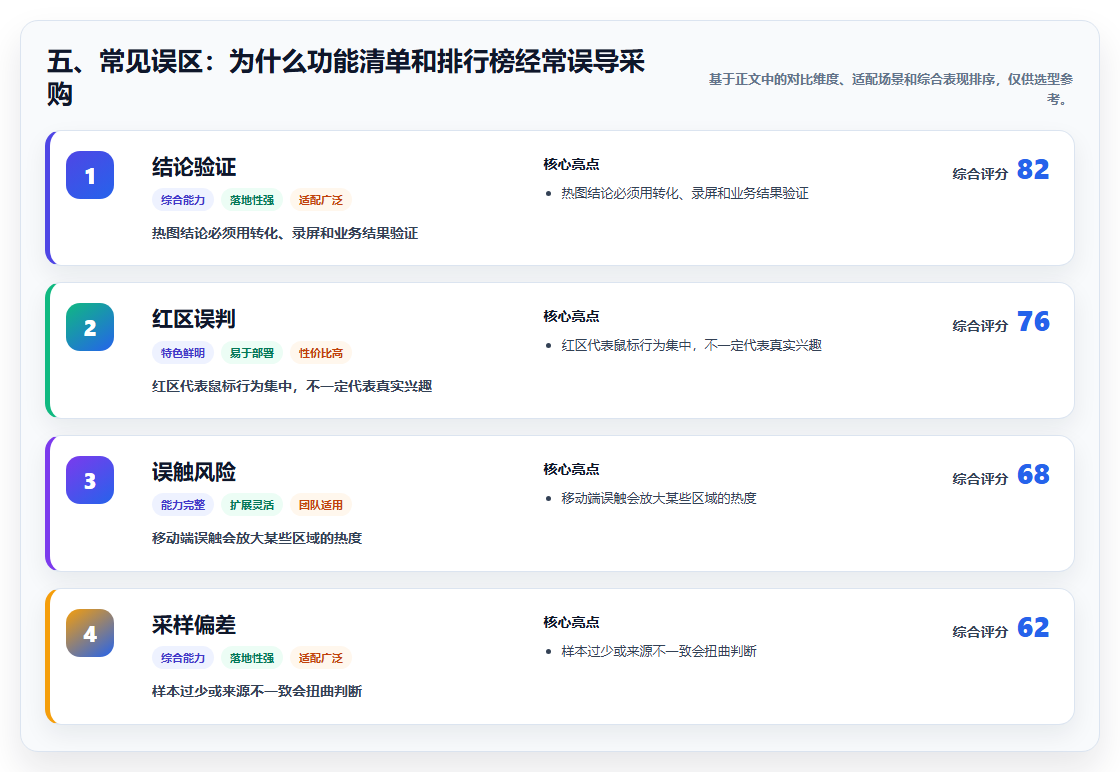Click 核心亮点 heading in 误触风险 card
The height and width of the screenshot is (772, 1120).
tap(571, 469)
